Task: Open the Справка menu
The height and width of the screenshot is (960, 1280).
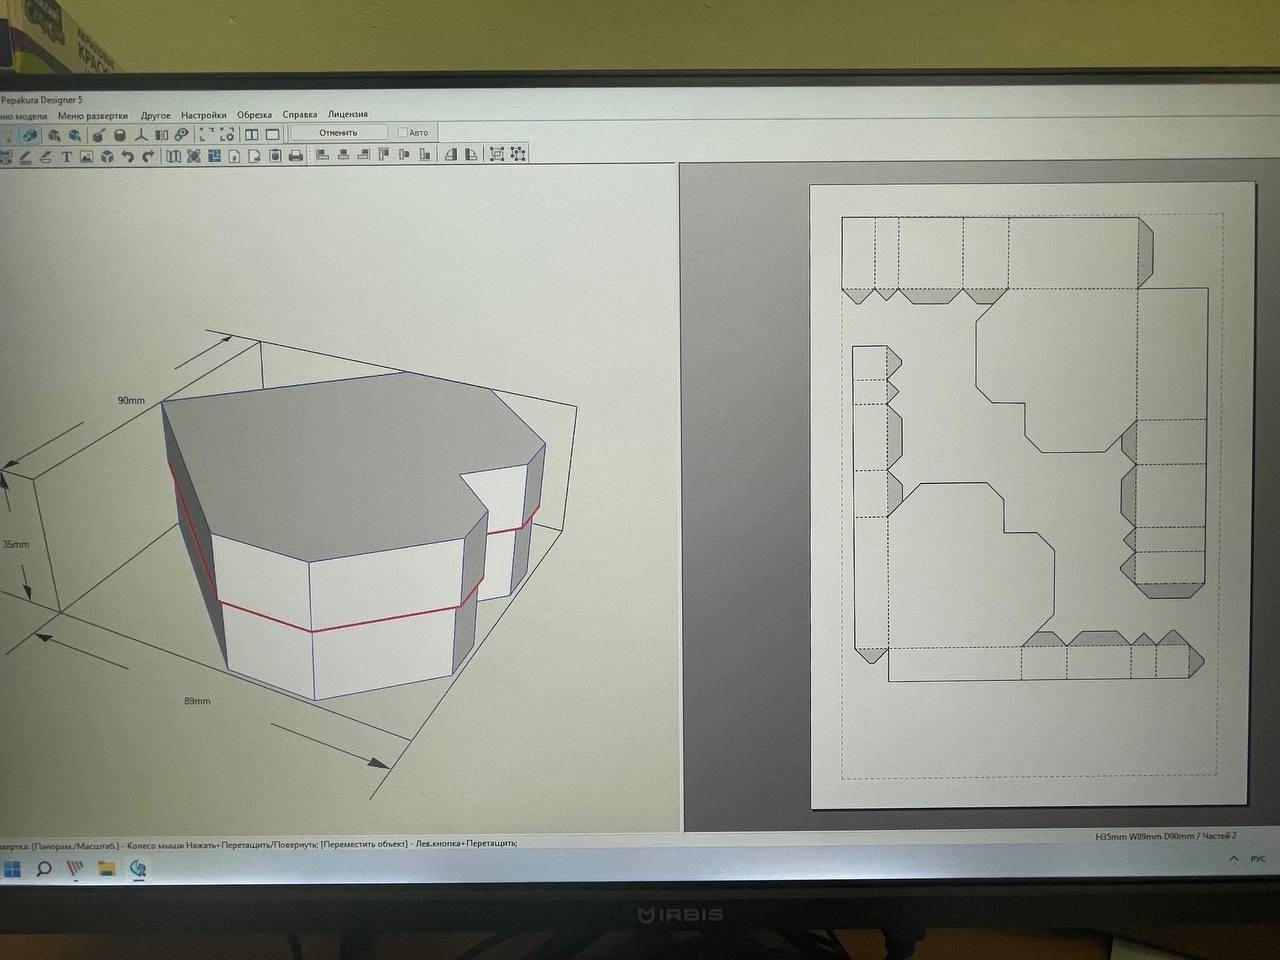Action: [x=300, y=114]
